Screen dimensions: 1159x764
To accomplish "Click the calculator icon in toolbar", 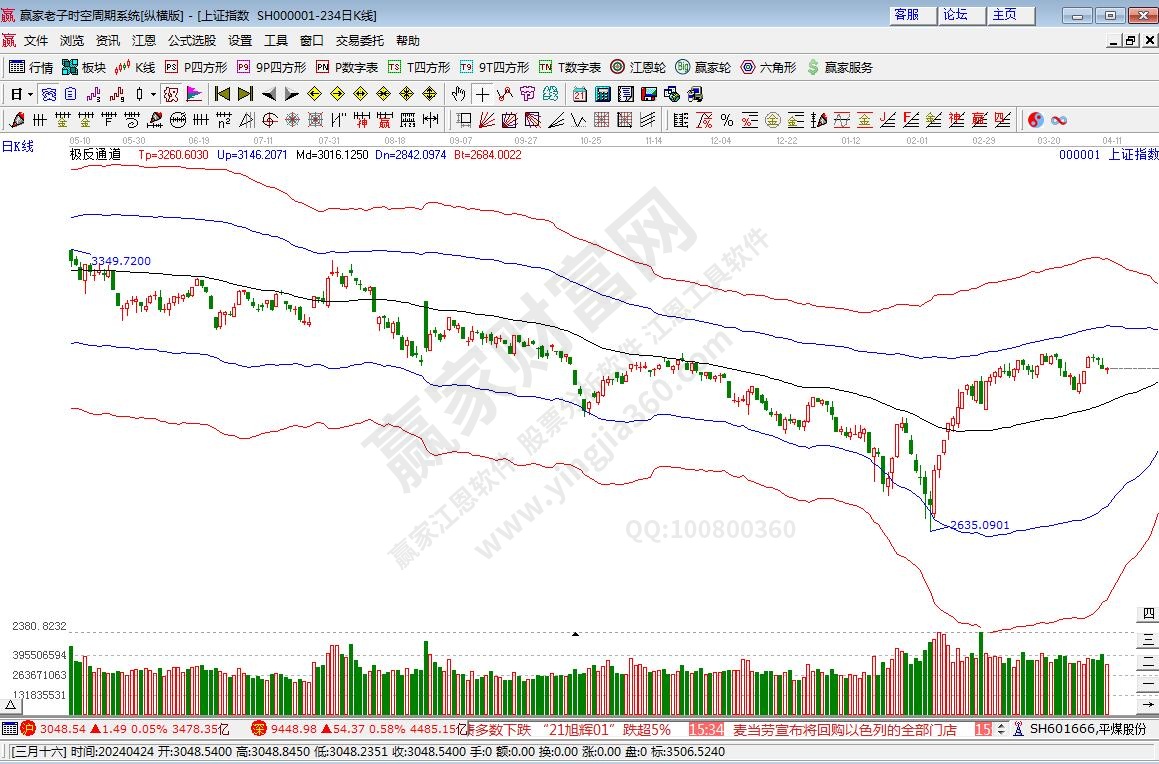I will (x=603, y=94).
